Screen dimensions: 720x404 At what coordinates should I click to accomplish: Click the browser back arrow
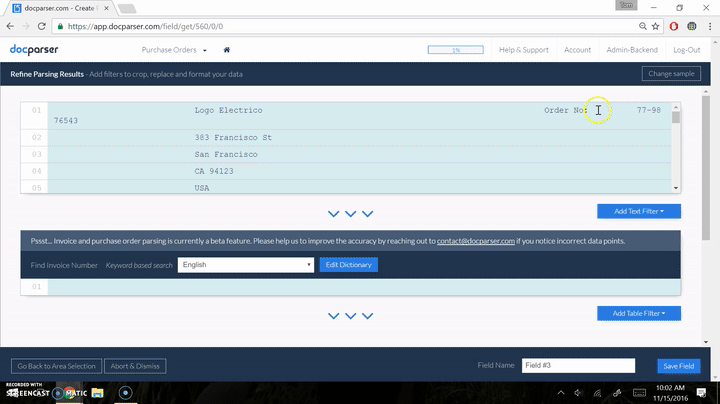(x=11, y=27)
